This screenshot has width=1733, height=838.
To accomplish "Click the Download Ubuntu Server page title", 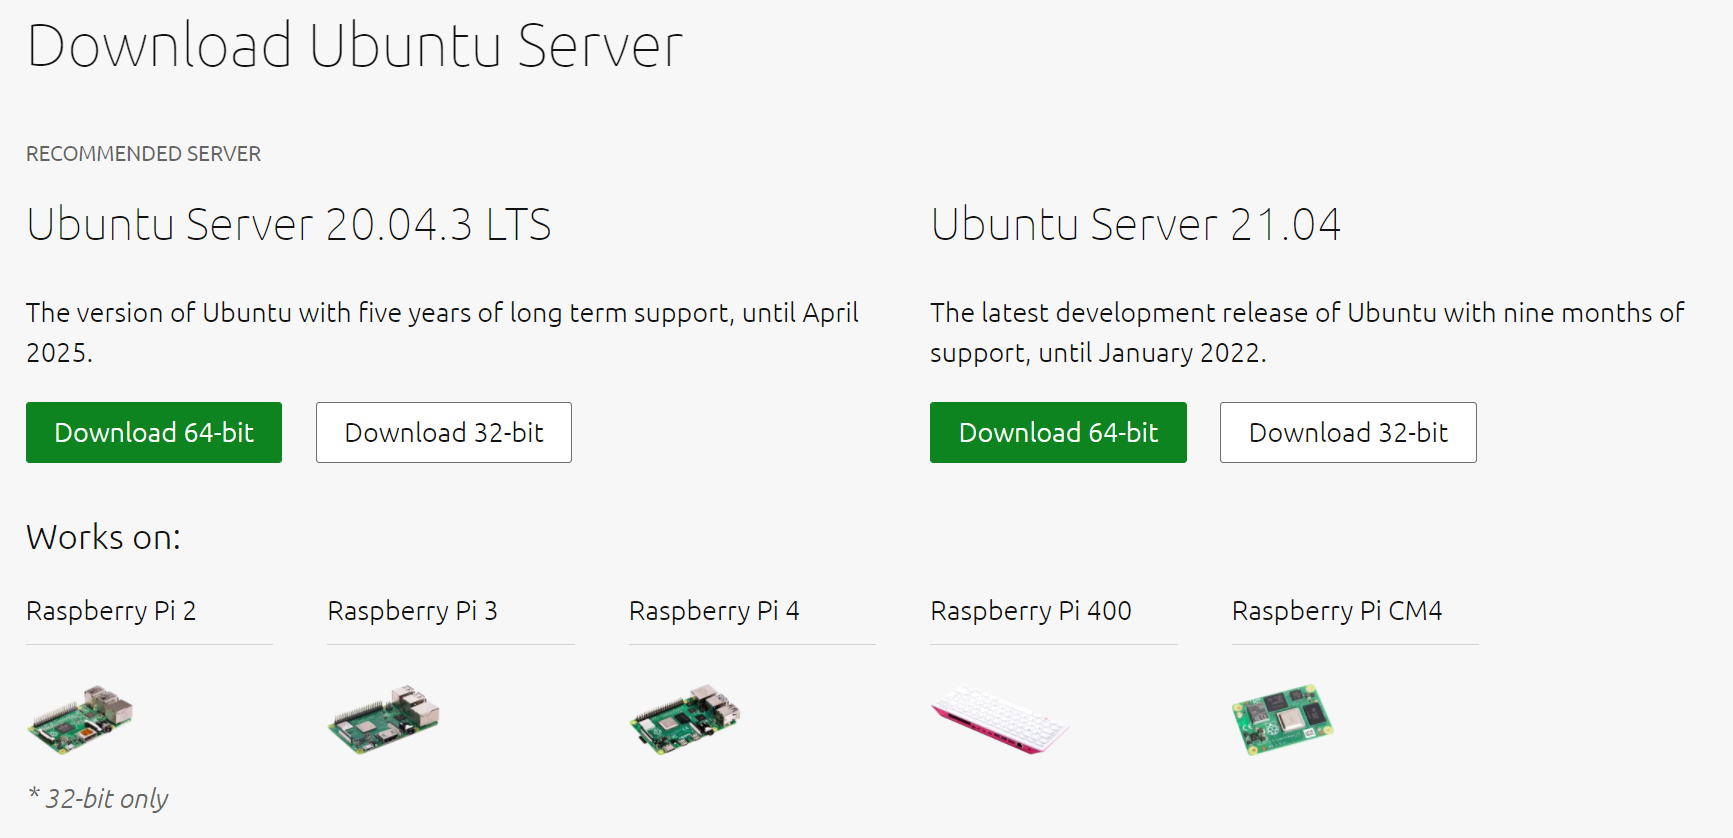I will 355,46.
